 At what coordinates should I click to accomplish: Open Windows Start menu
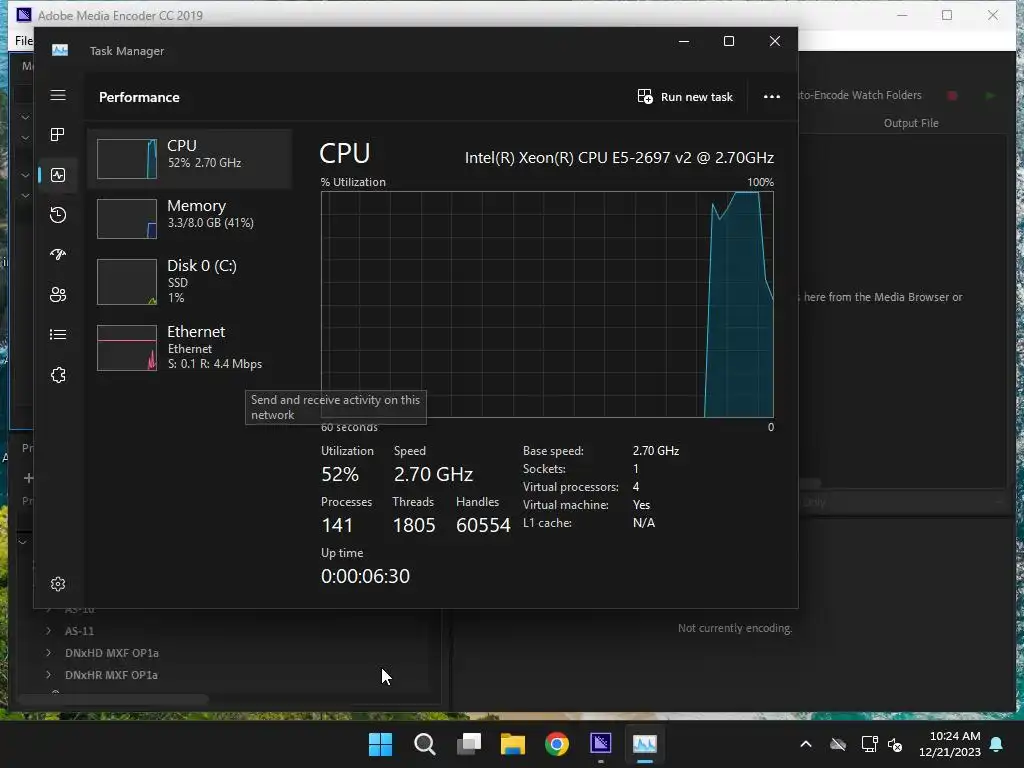tap(381, 744)
